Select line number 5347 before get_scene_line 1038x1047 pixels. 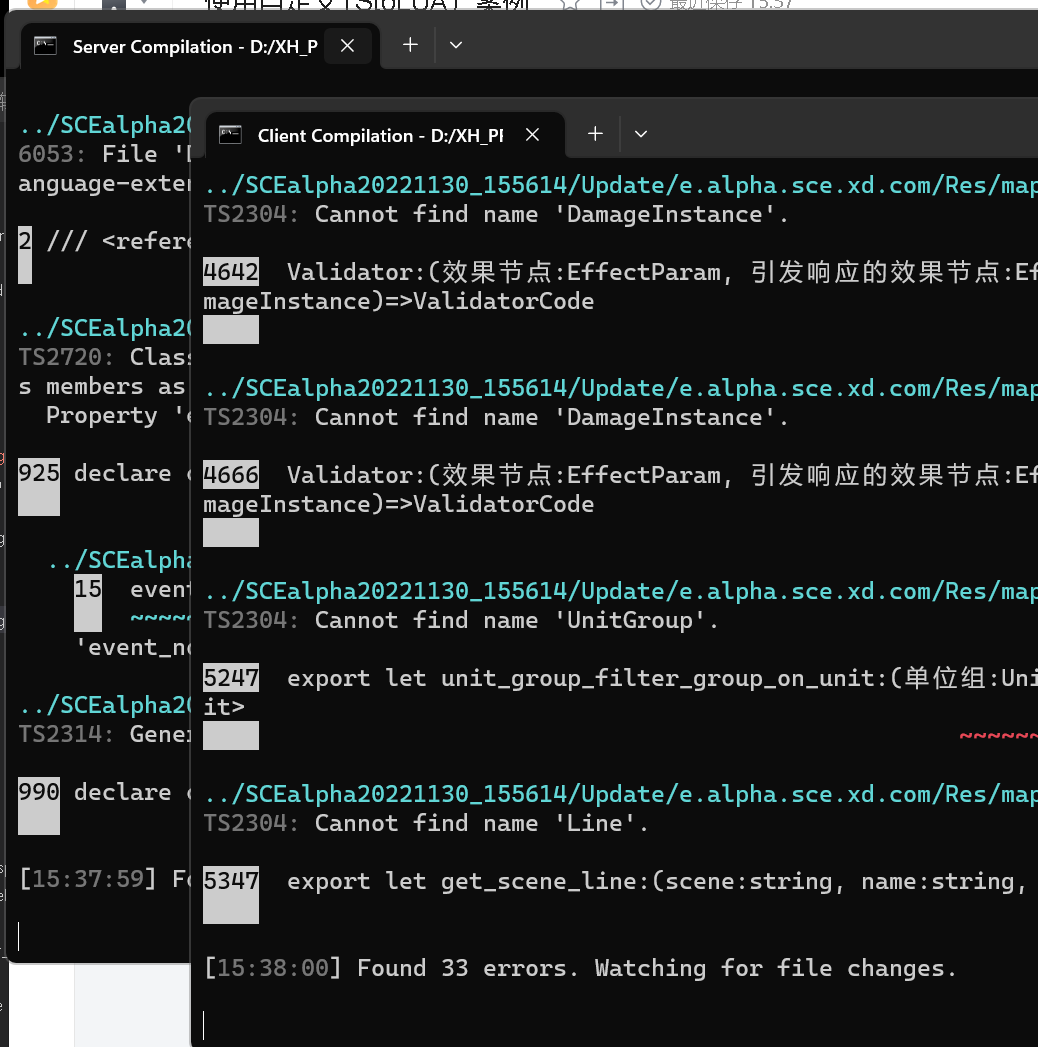[x=231, y=881]
